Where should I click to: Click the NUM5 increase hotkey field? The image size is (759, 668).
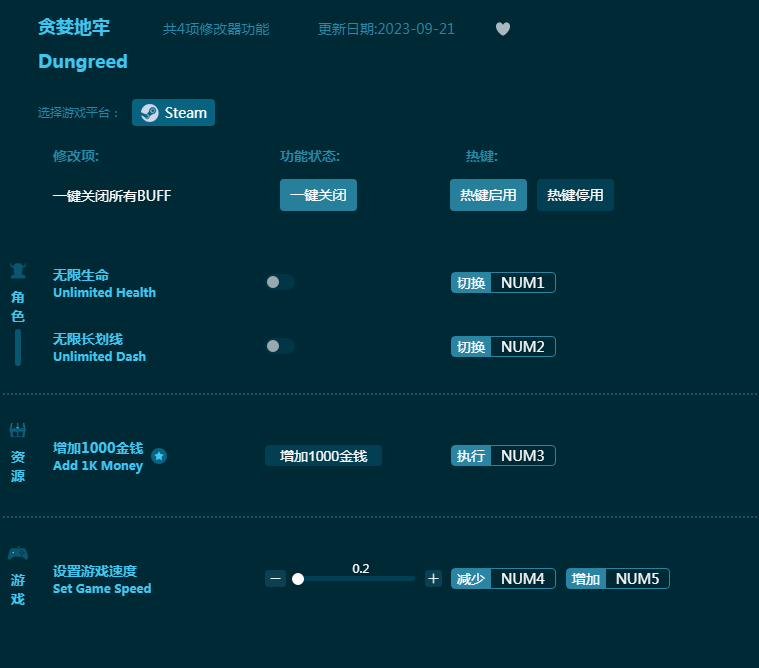click(x=637, y=578)
